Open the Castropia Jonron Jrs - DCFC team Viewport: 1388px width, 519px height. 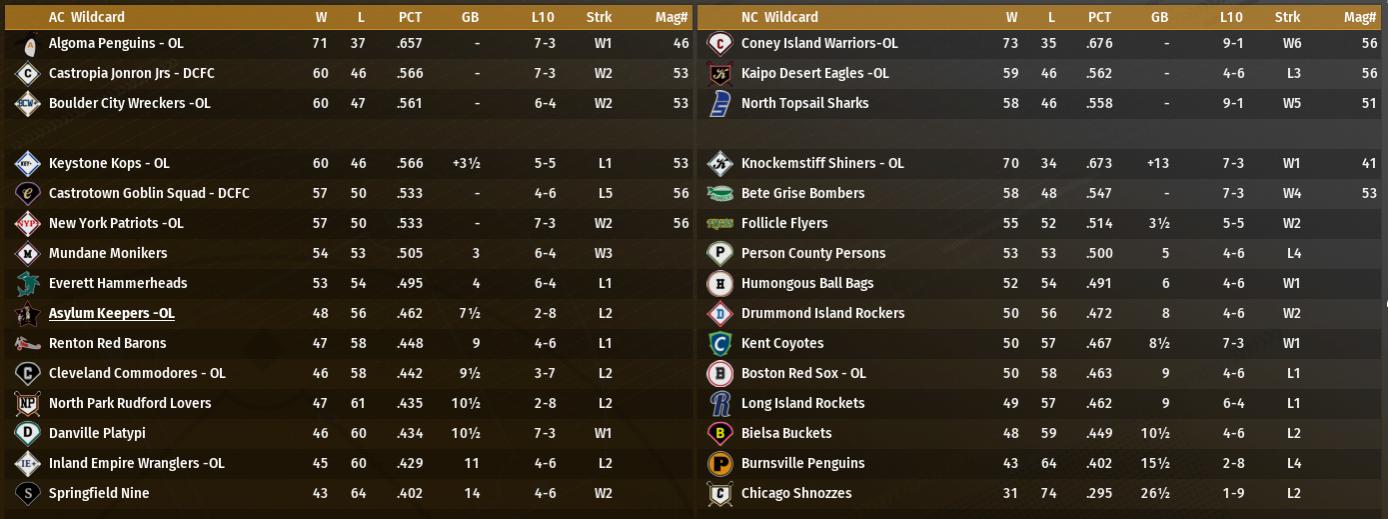(x=131, y=74)
